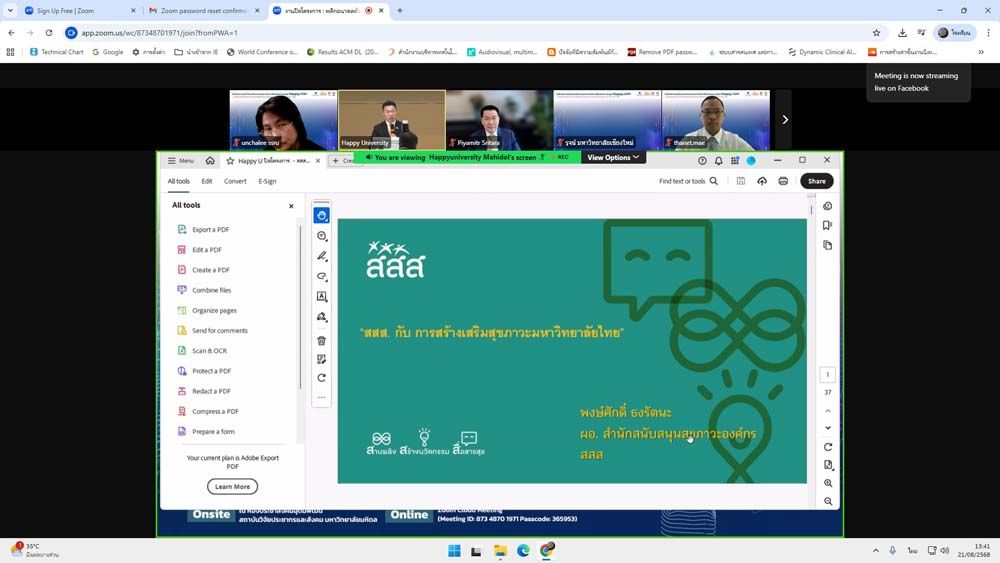
Task: Open the Convert tab in Acrobat
Action: pyautogui.click(x=235, y=181)
